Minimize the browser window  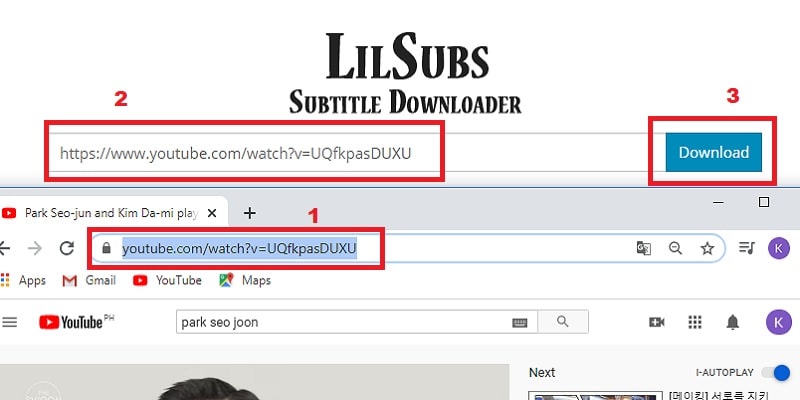718,203
